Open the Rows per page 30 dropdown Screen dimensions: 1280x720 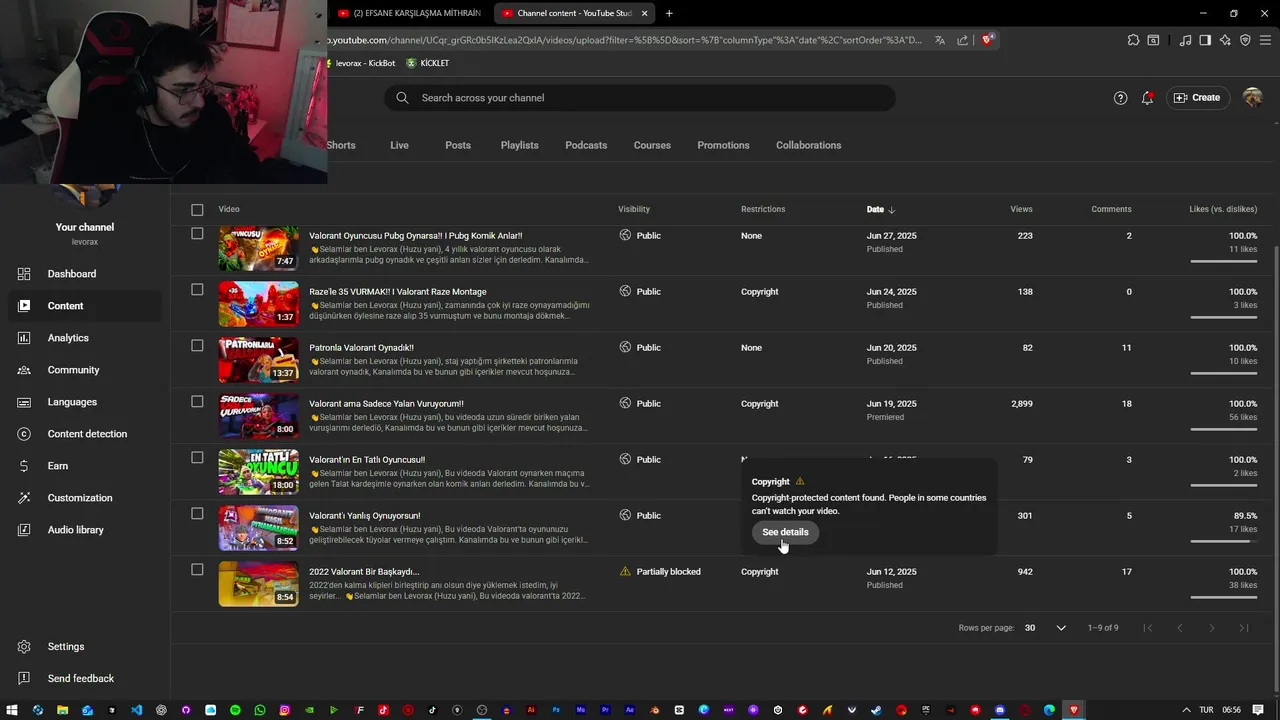tap(1045, 628)
